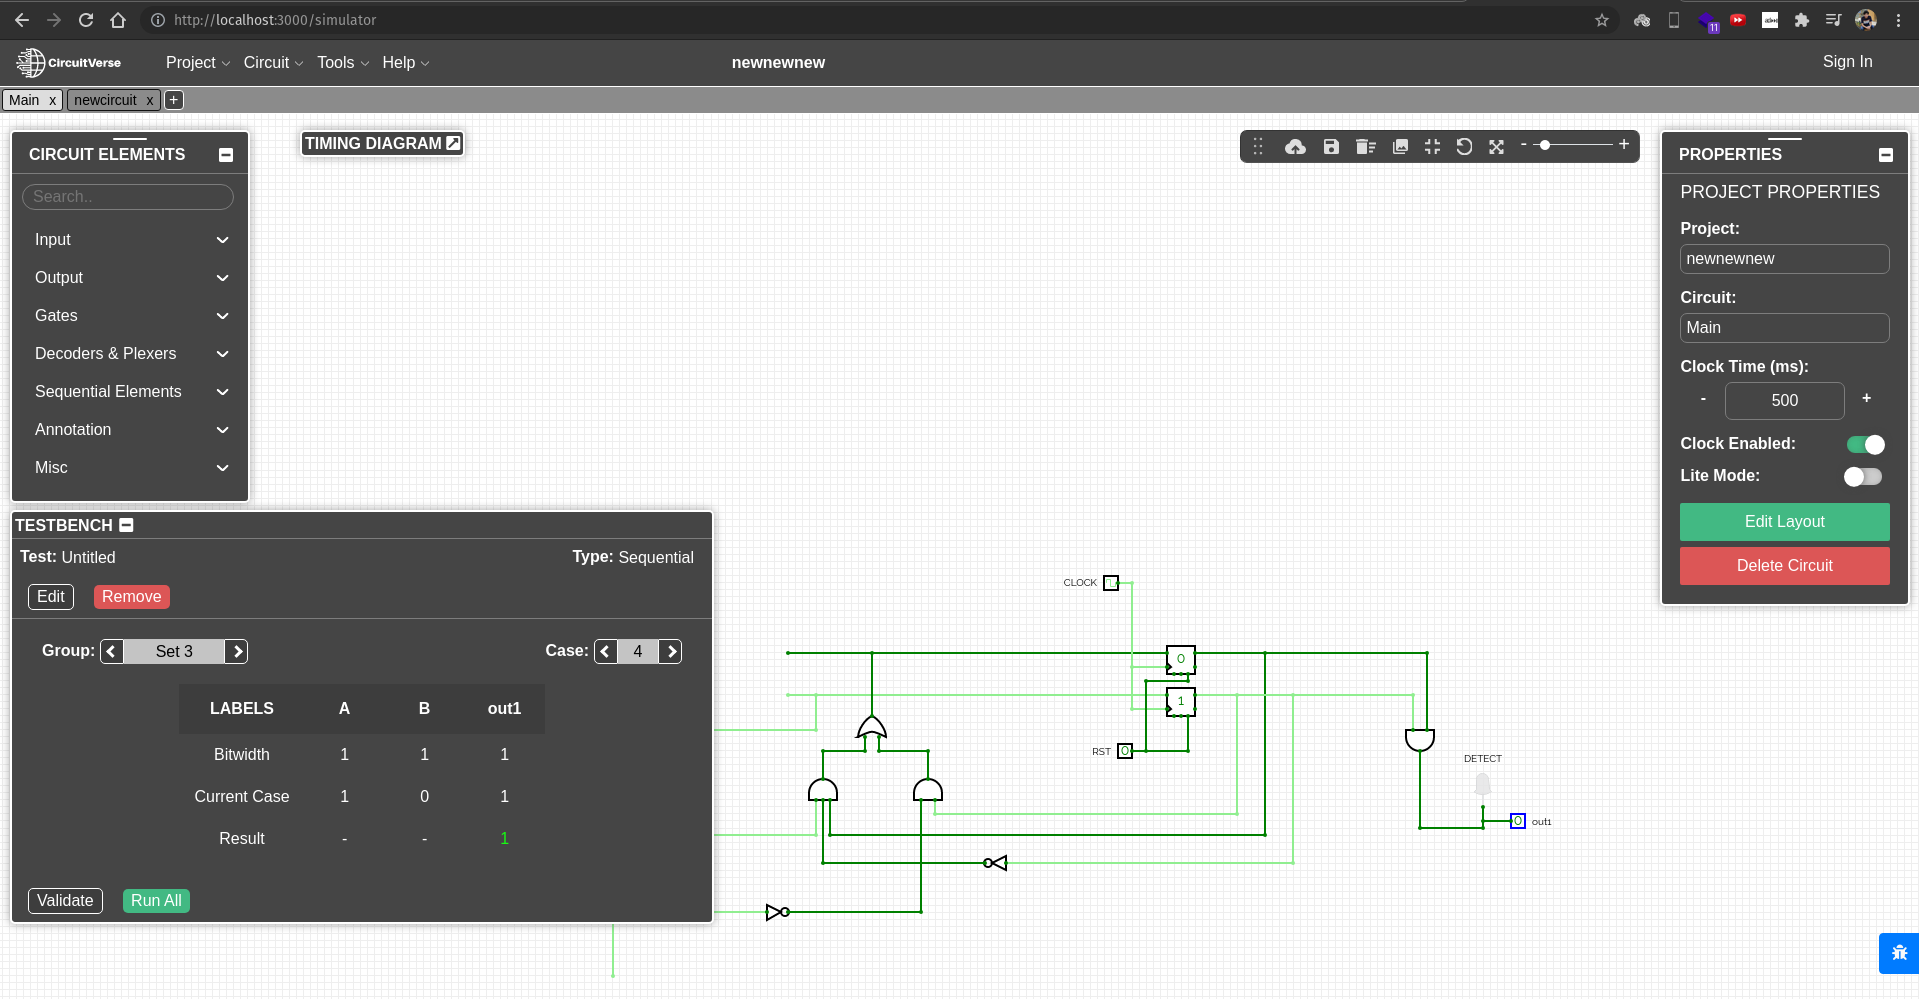Expand the Gates element category
The image size is (1919, 999).
pos(130,316)
